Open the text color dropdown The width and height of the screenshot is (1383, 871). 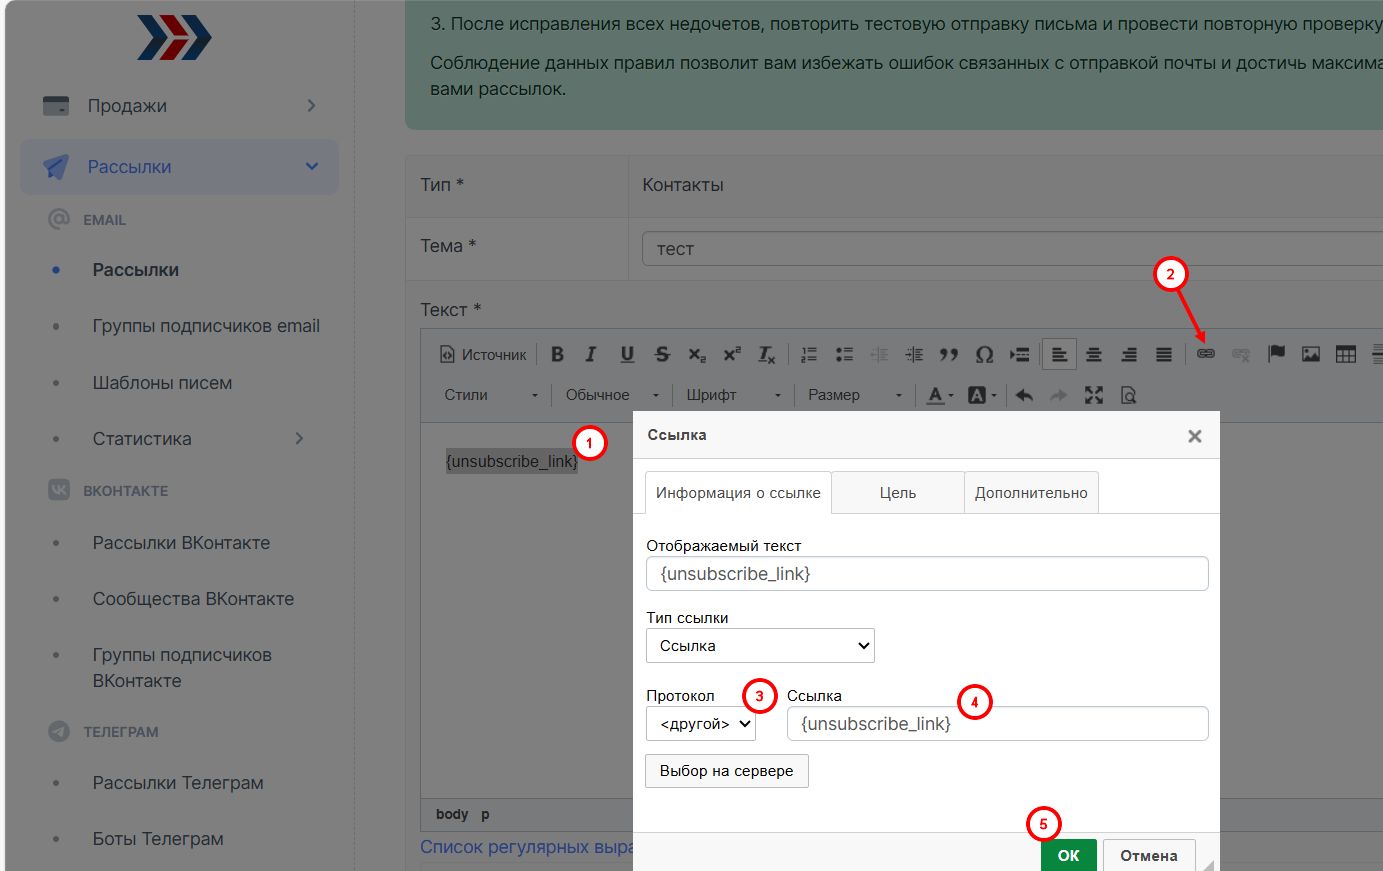click(940, 395)
